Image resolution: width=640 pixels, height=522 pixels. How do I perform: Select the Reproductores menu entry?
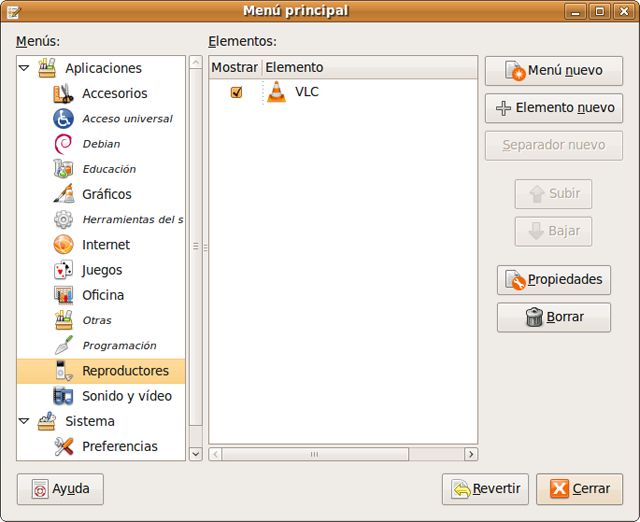click(x=125, y=371)
